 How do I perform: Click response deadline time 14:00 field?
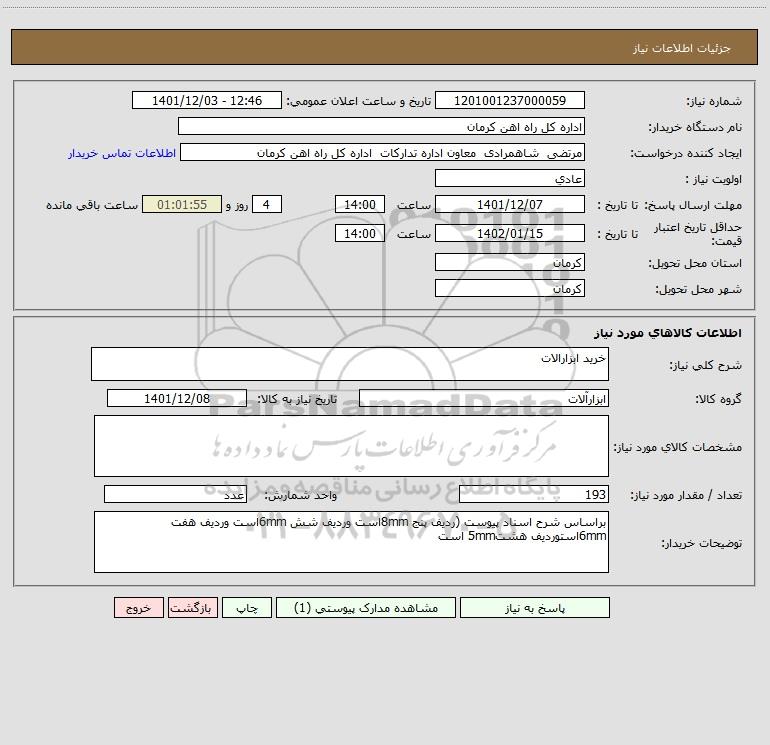pos(359,205)
